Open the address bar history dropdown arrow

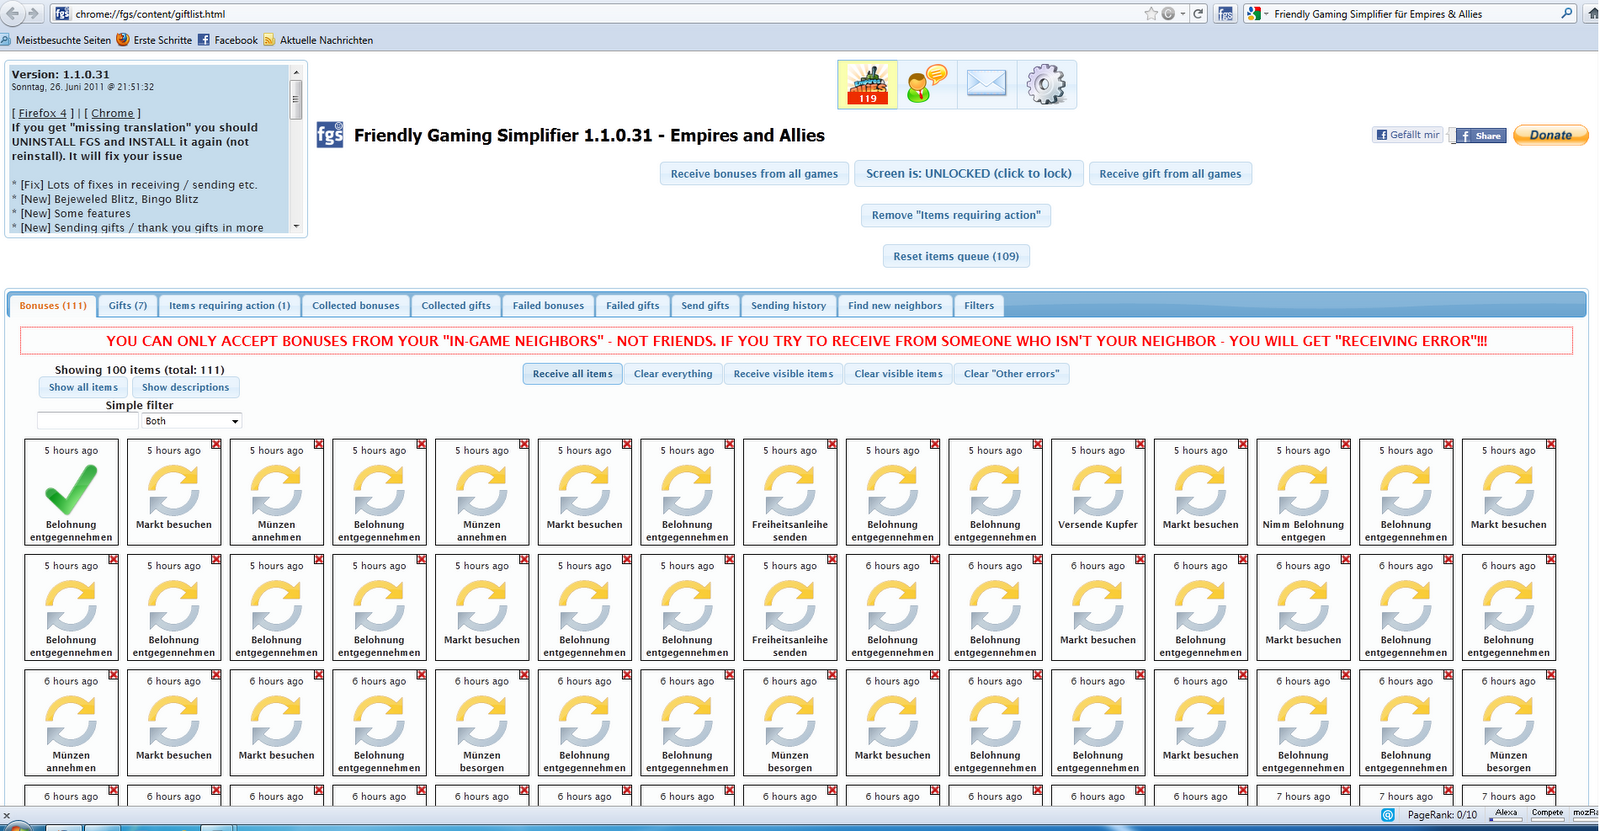click(1183, 14)
